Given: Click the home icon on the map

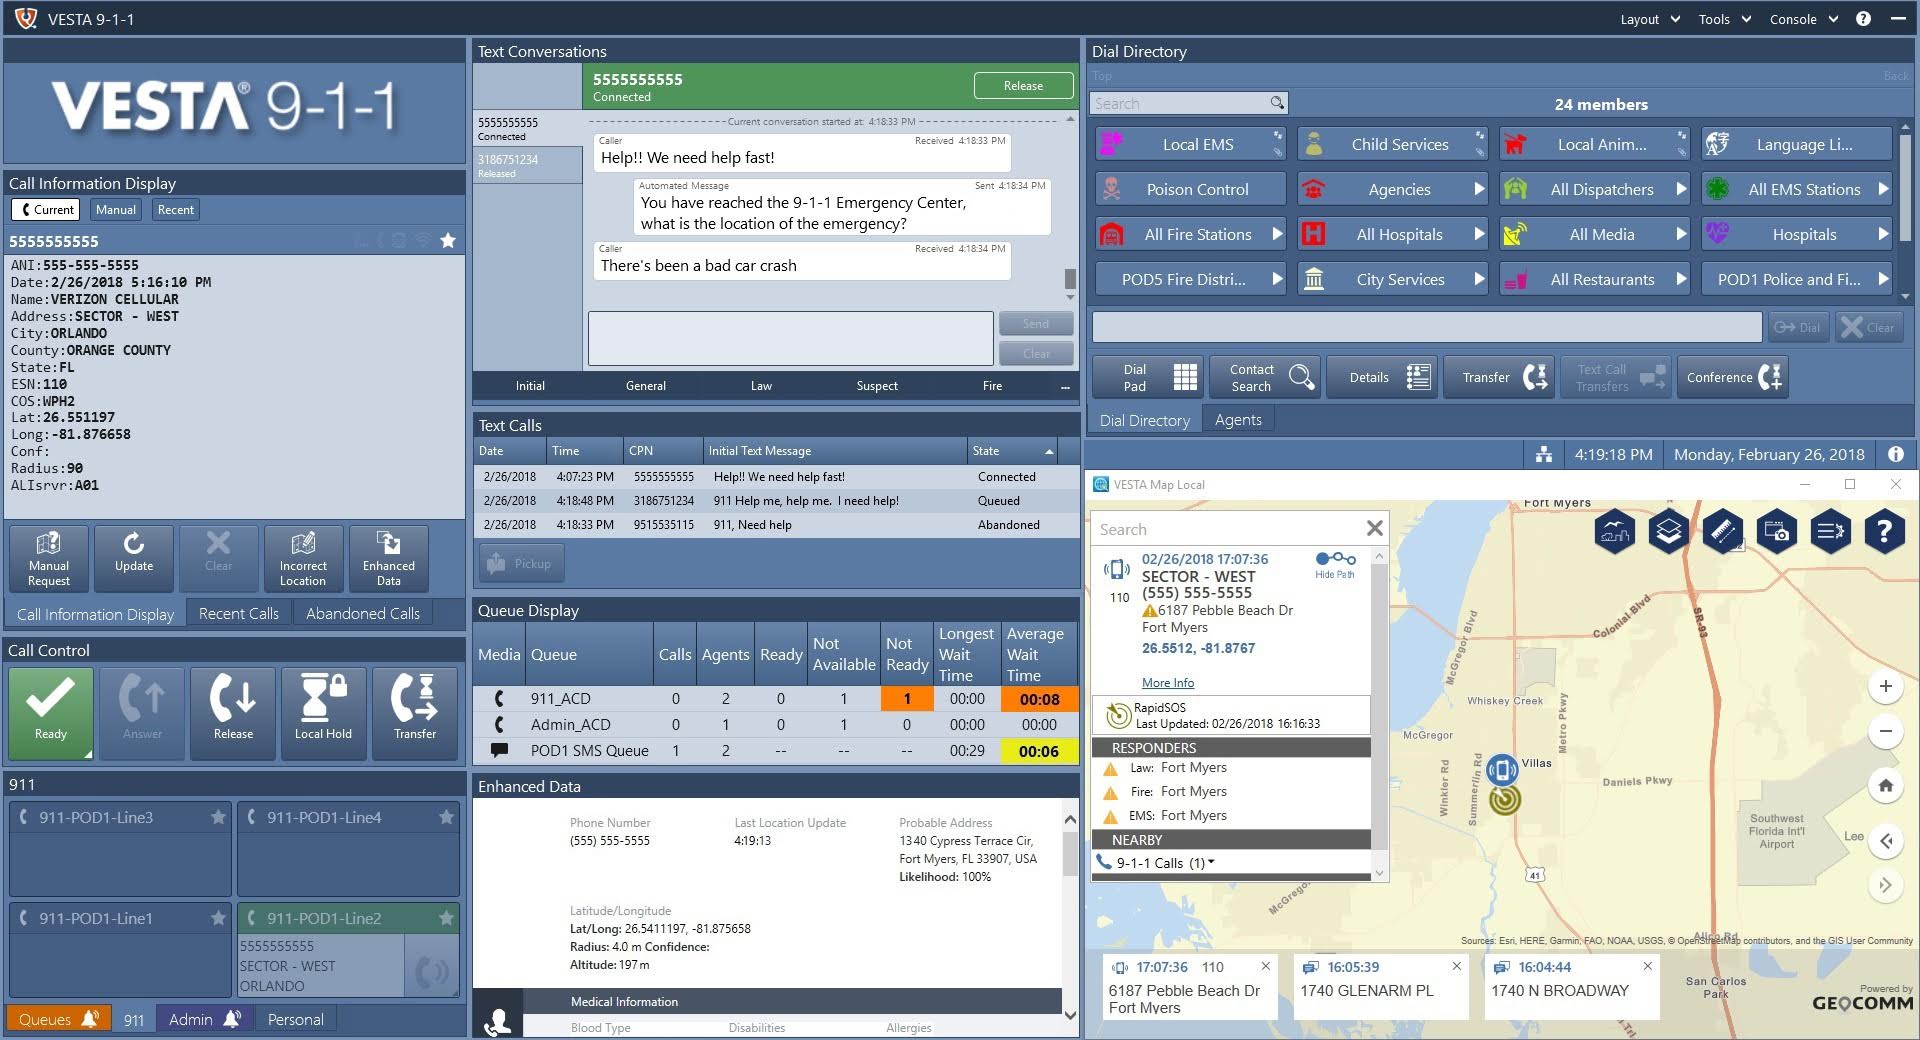Looking at the screenshot, I should tap(1887, 786).
